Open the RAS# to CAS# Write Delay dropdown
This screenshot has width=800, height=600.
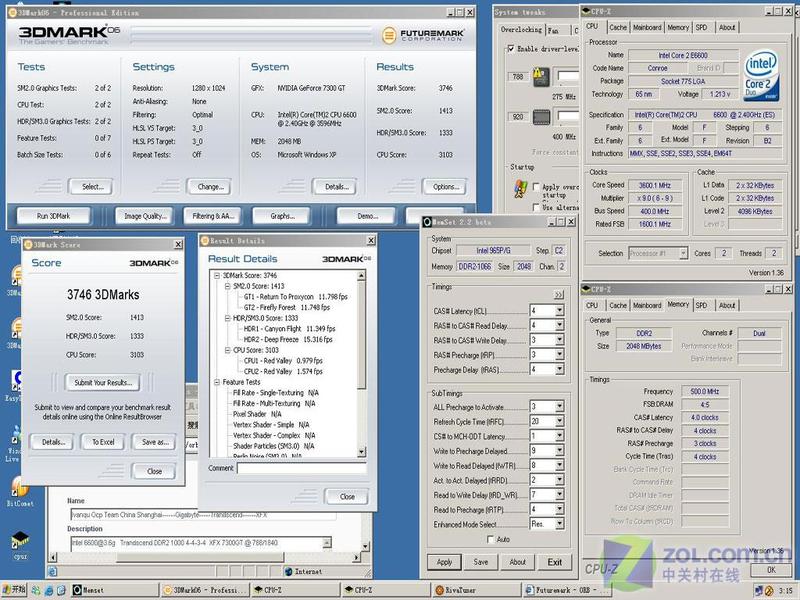559,340
